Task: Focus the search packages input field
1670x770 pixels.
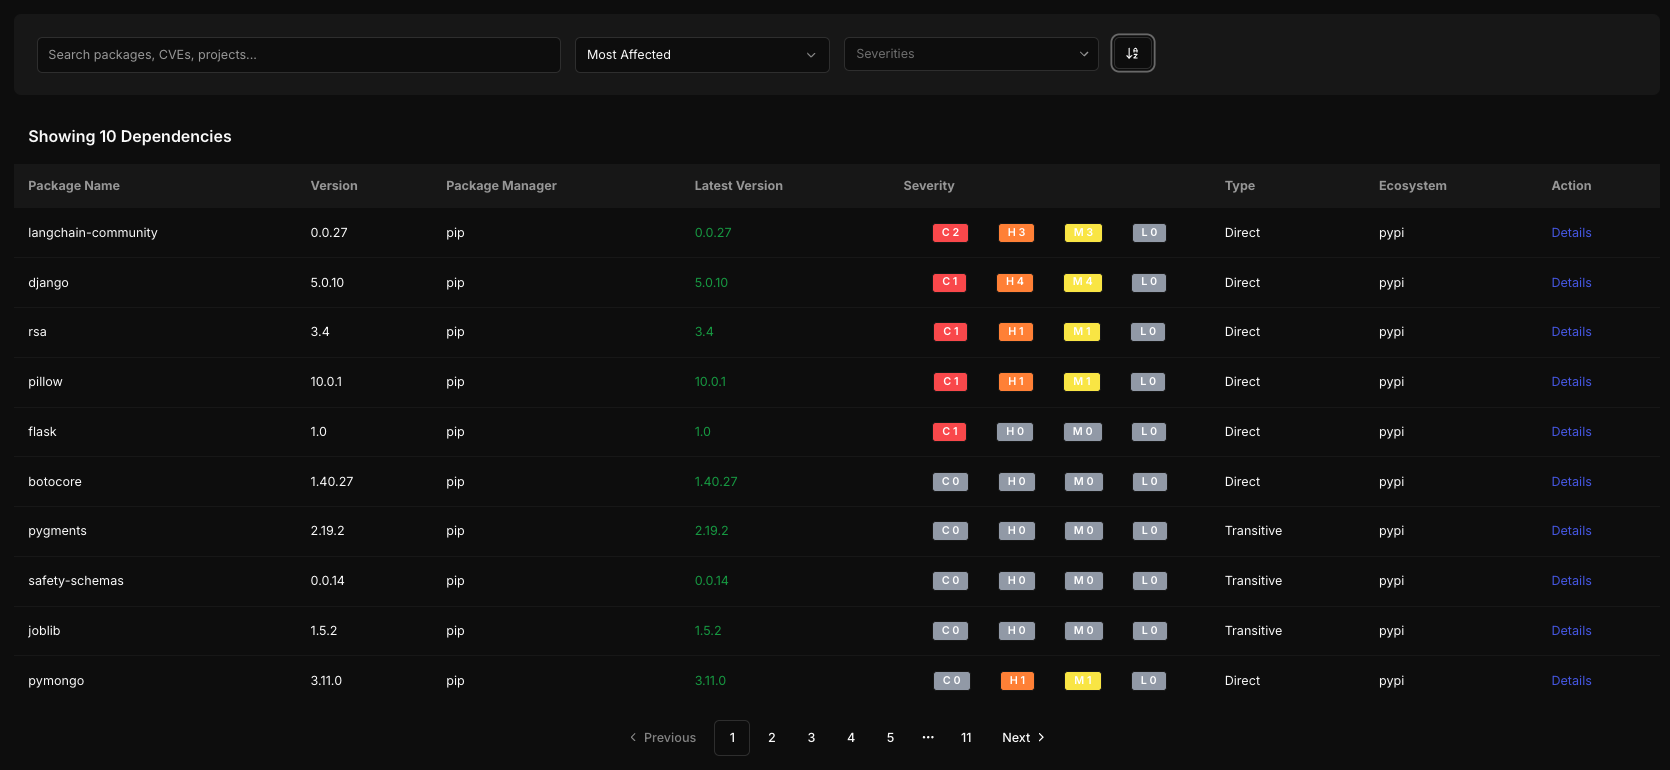Action: pos(299,55)
